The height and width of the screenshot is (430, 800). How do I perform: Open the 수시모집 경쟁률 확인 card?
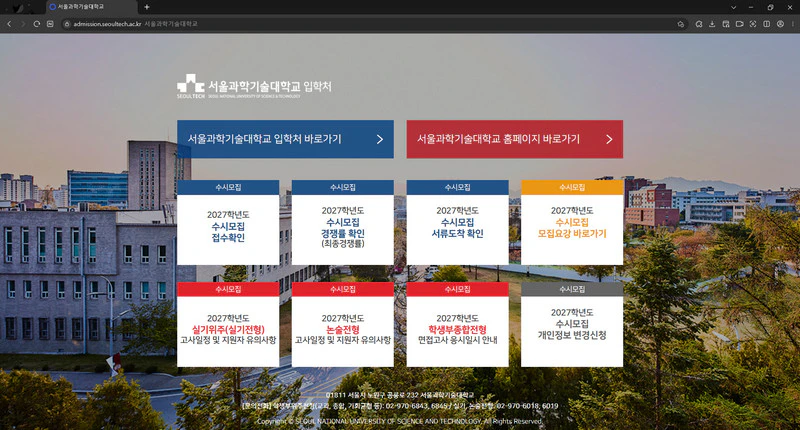(x=343, y=222)
